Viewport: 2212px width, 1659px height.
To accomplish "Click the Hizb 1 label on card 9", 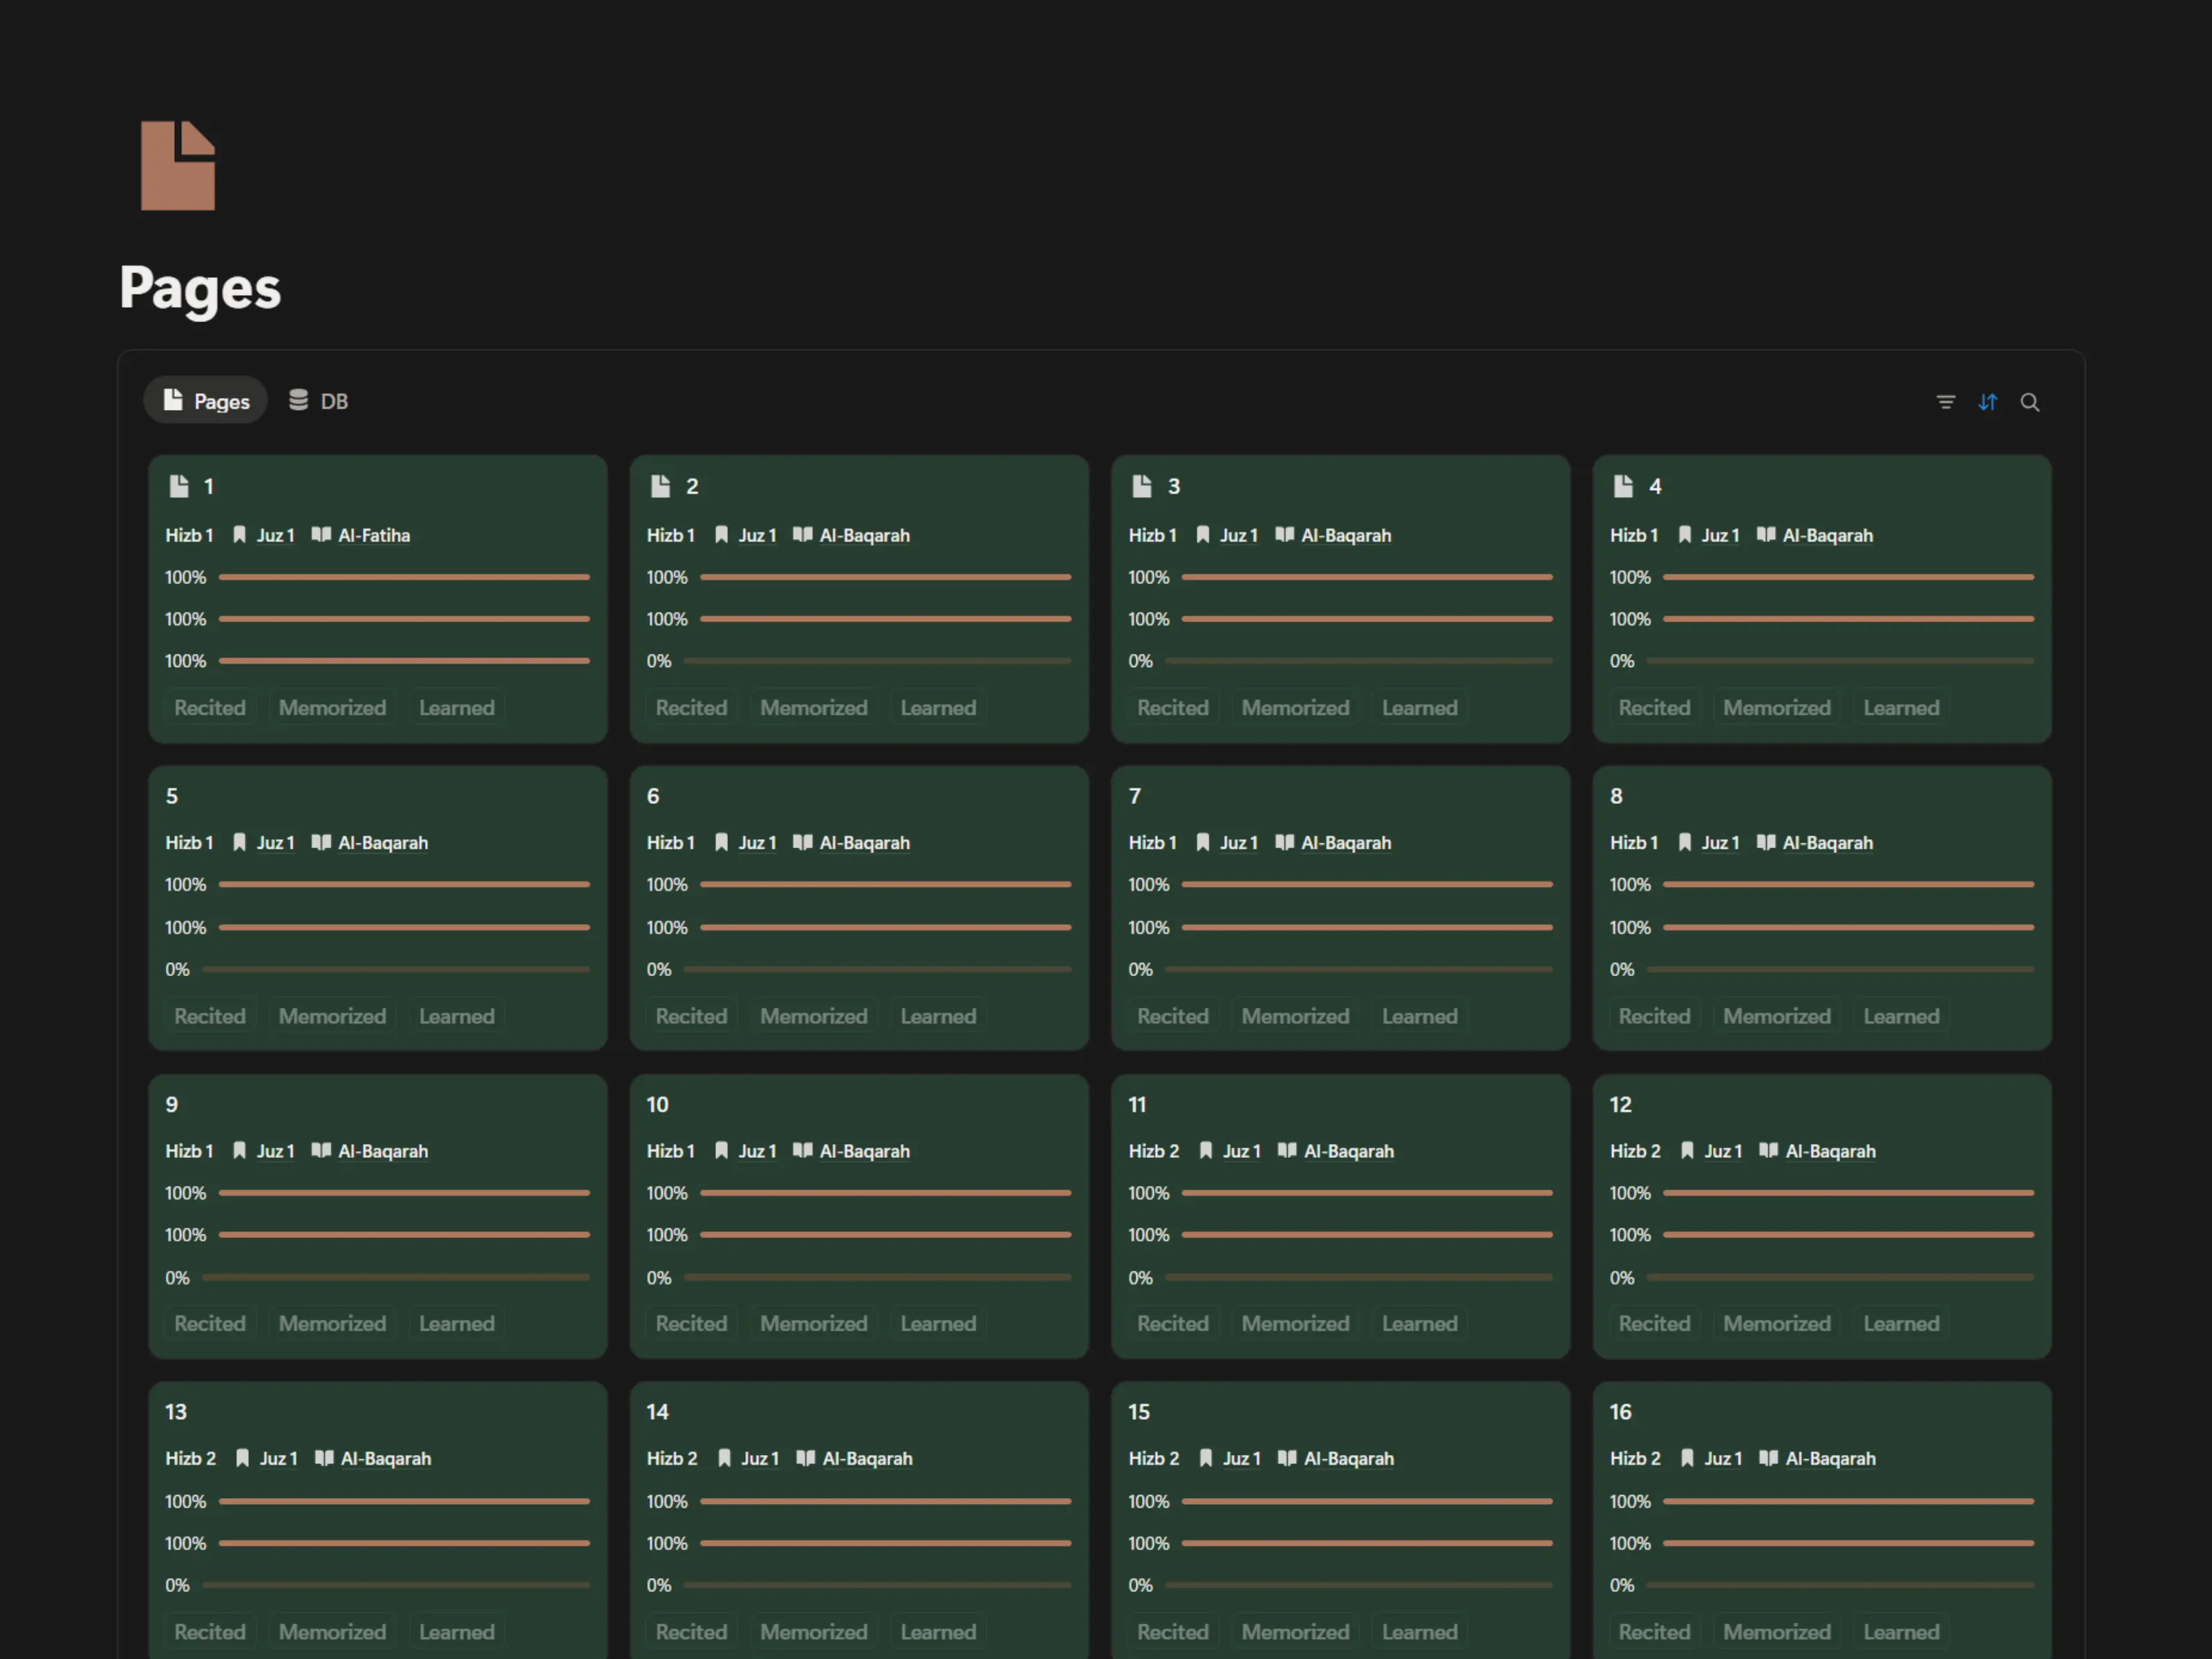I will click(189, 1150).
